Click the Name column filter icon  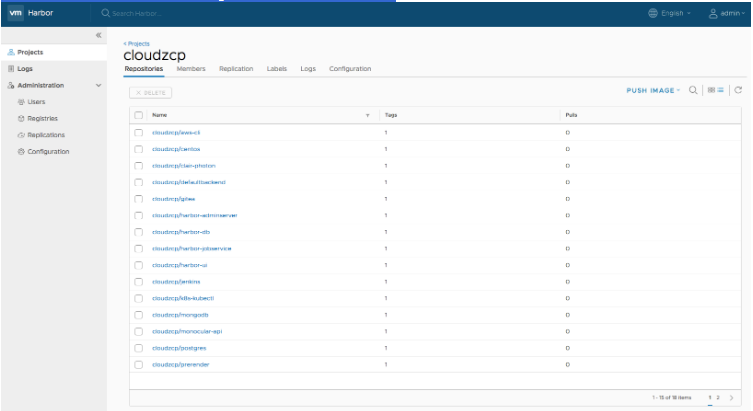click(x=367, y=115)
